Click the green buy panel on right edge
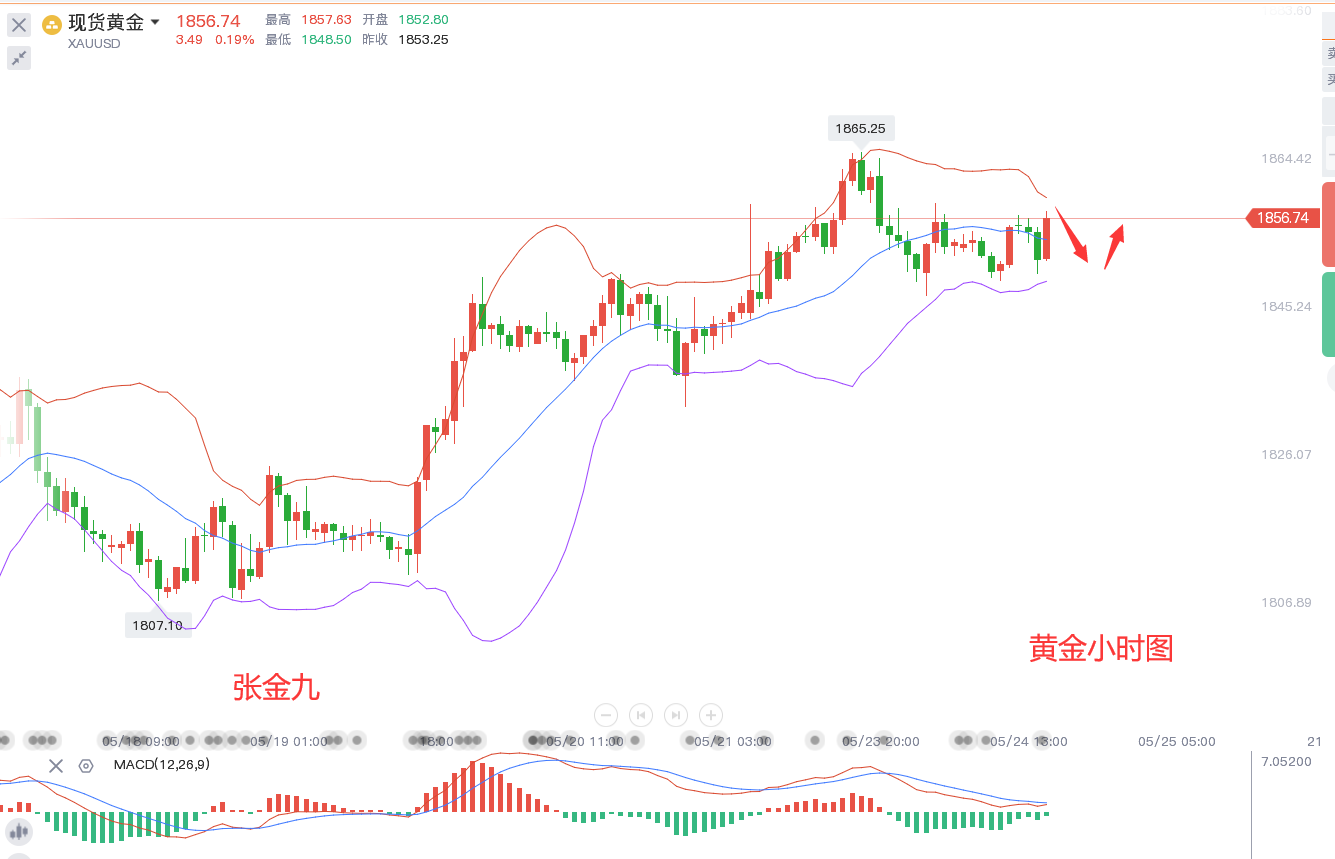Viewport: 1335px width, 859px height. click(1328, 314)
